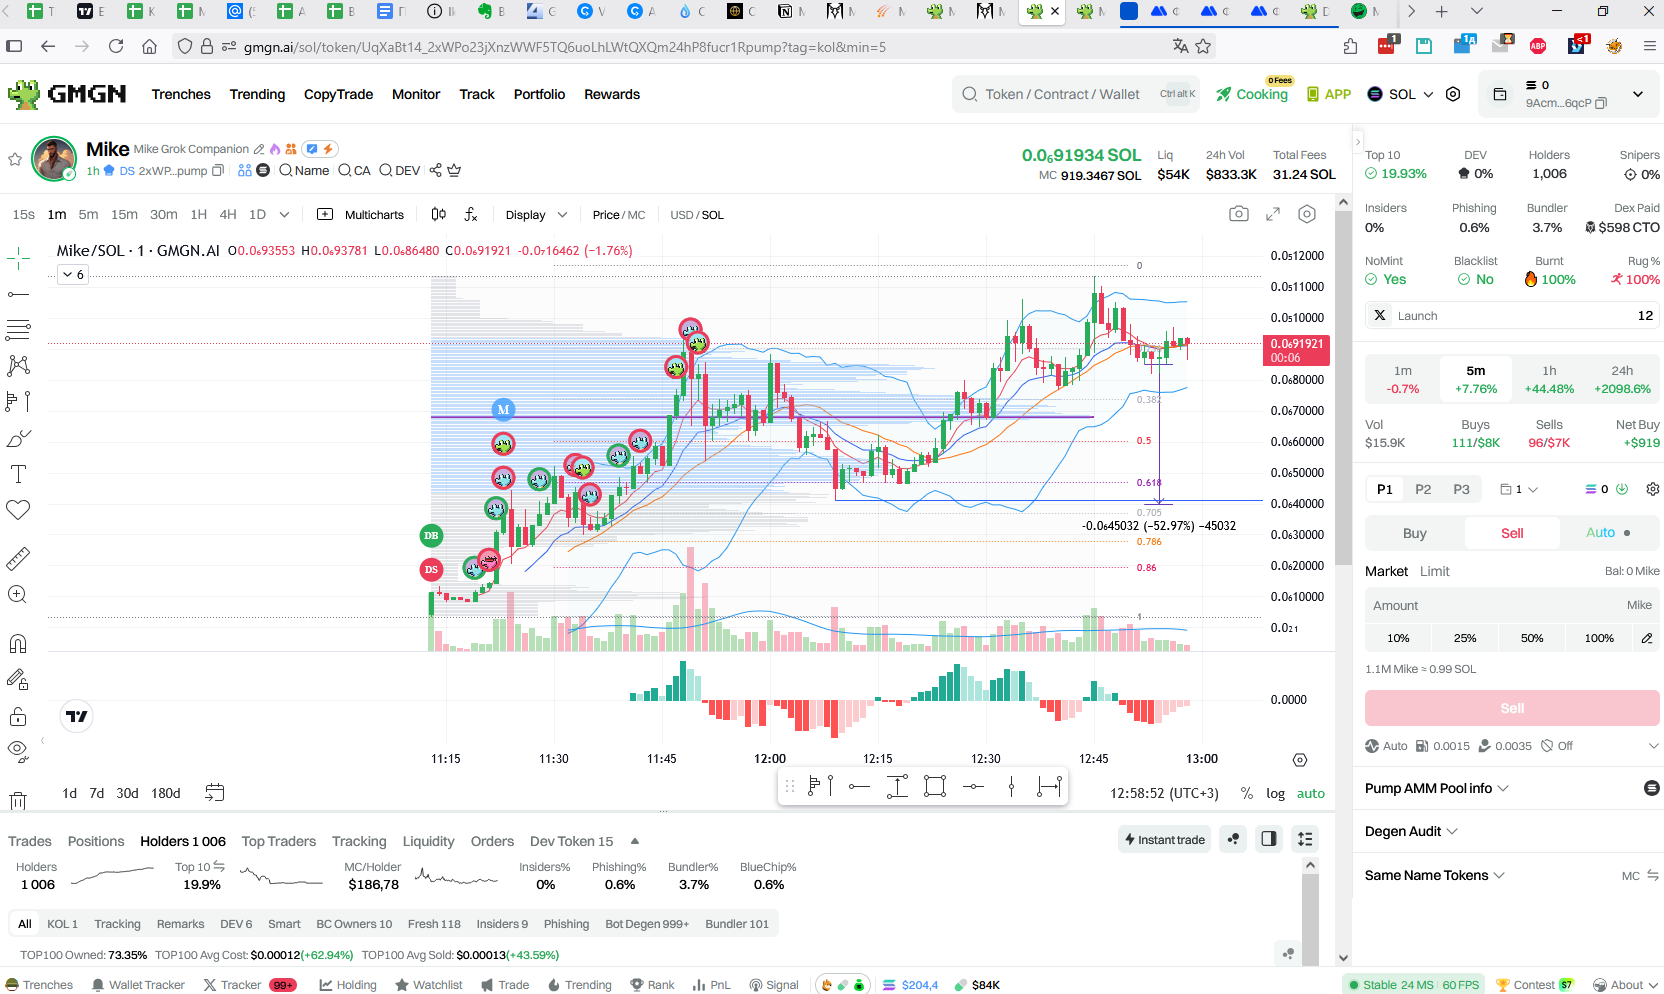The width and height of the screenshot is (1664, 994).
Task: Select the 5m stats tab
Action: (x=1476, y=379)
